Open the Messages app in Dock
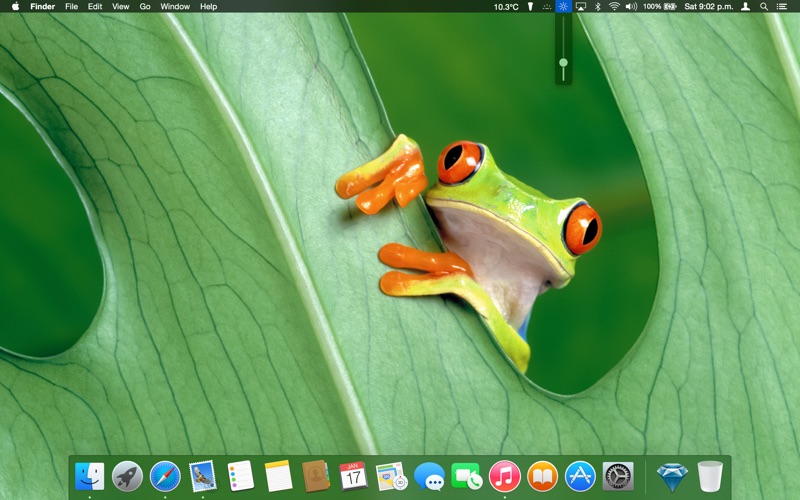800x500 pixels. pyautogui.click(x=429, y=476)
